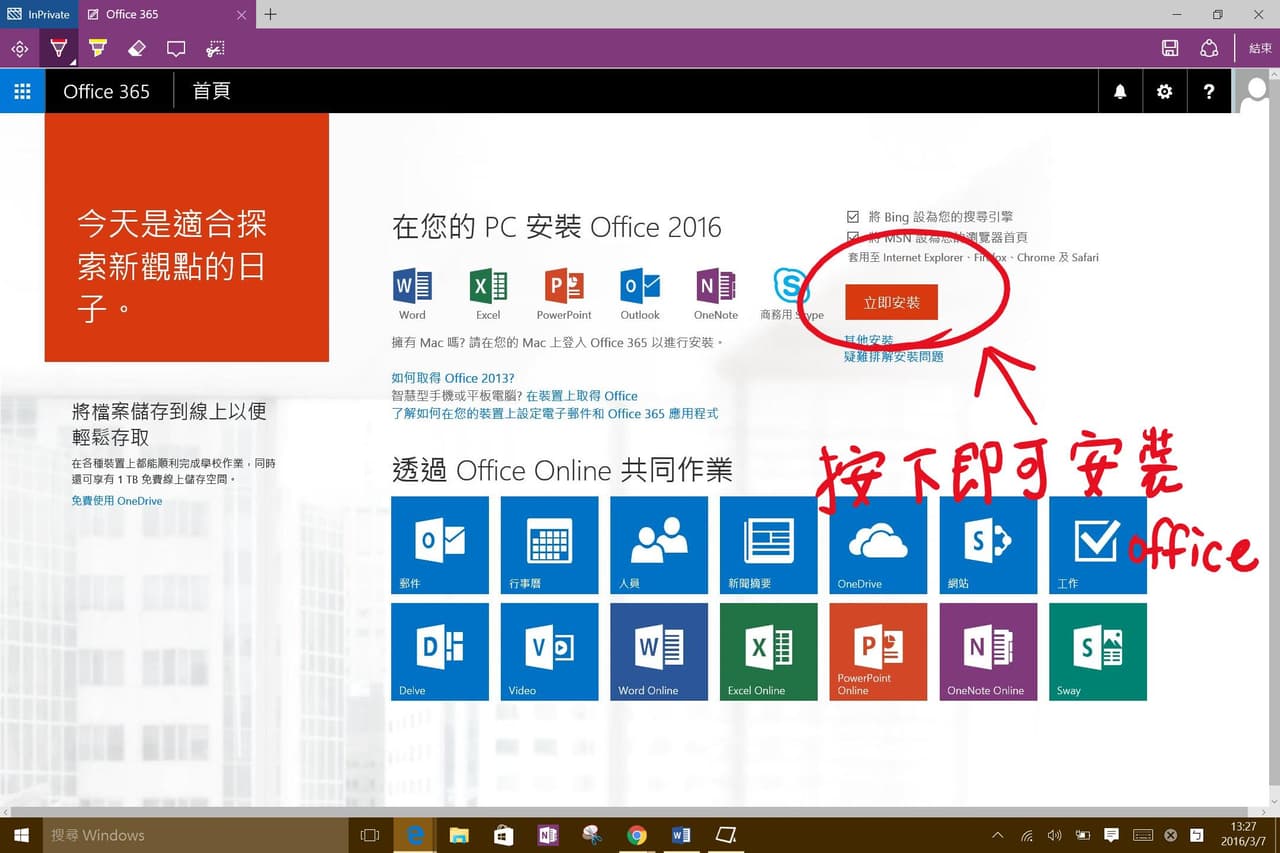The height and width of the screenshot is (853, 1280).
Task: Select the yellow highlighter tool
Action: (97, 48)
